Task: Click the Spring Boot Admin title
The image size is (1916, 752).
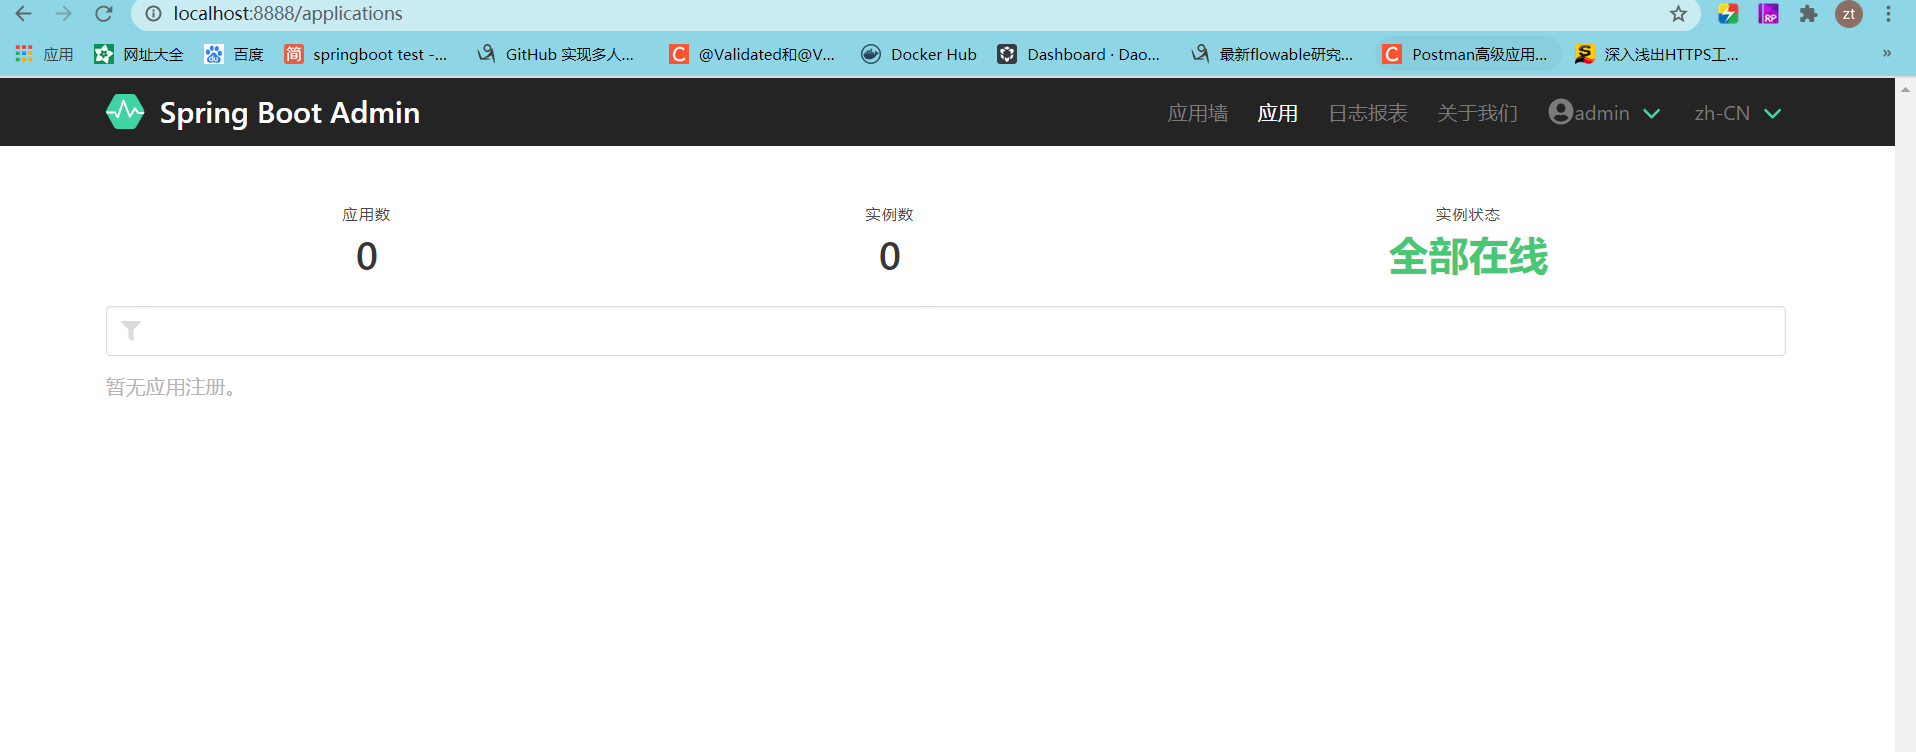Action: pos(290,113)
